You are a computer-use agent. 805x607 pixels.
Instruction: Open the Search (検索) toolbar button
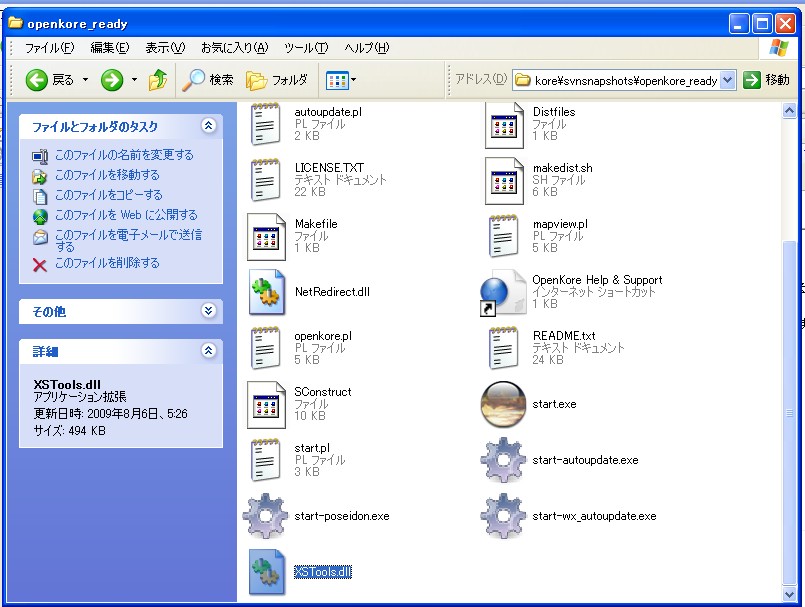208,80
